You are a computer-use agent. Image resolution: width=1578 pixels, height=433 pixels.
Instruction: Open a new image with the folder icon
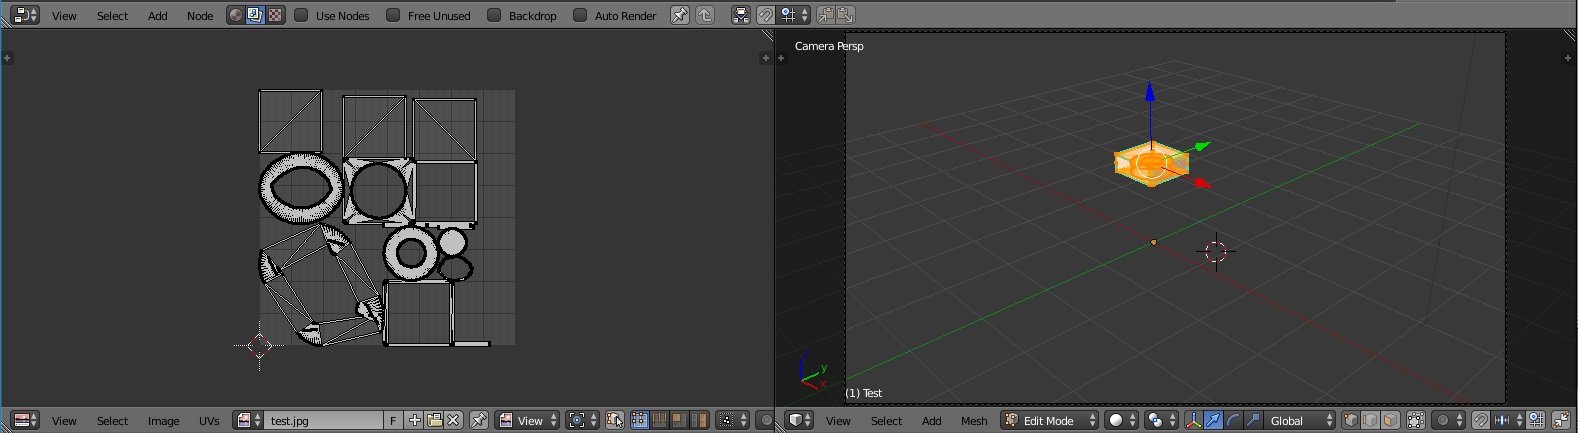434,420
